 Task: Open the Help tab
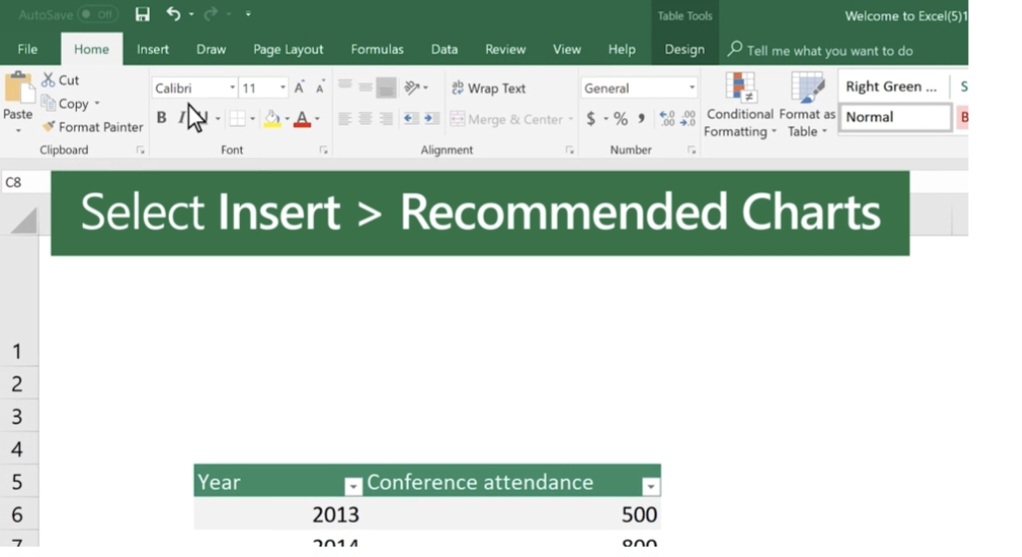[622, 50]
